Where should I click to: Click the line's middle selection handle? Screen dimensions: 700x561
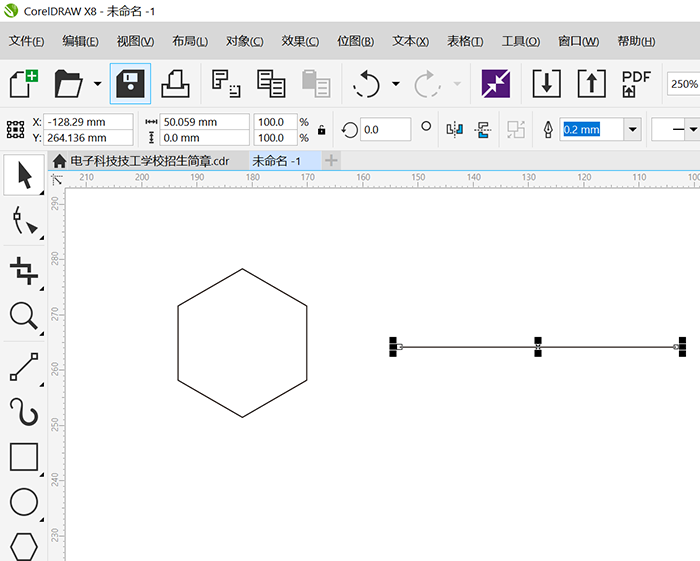tap(538, 347)
